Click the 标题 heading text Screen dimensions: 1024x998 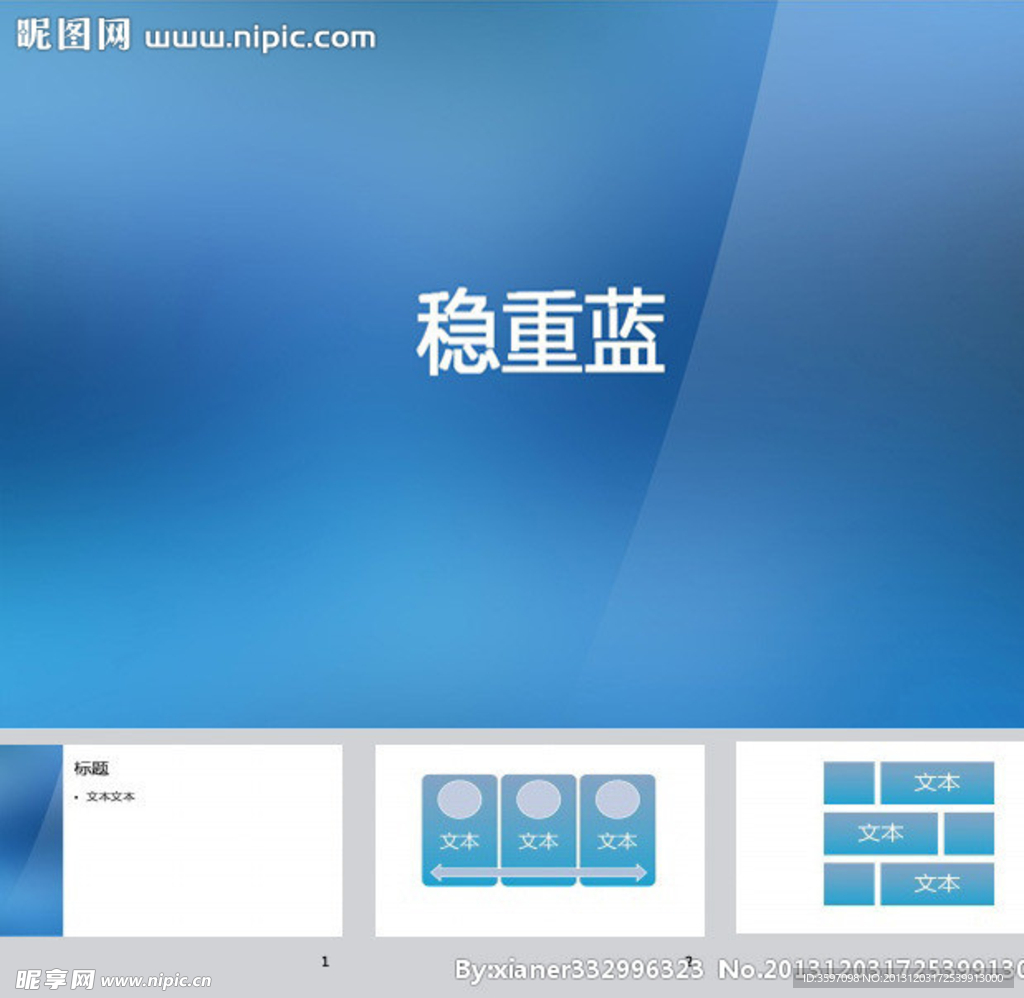[x=91, y=769]
